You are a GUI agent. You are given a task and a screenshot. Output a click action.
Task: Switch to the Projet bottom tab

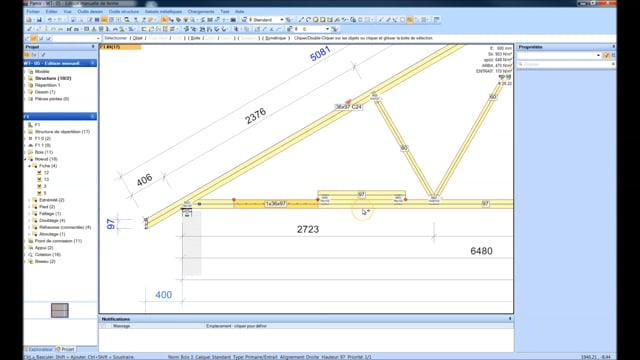[65, 349]
